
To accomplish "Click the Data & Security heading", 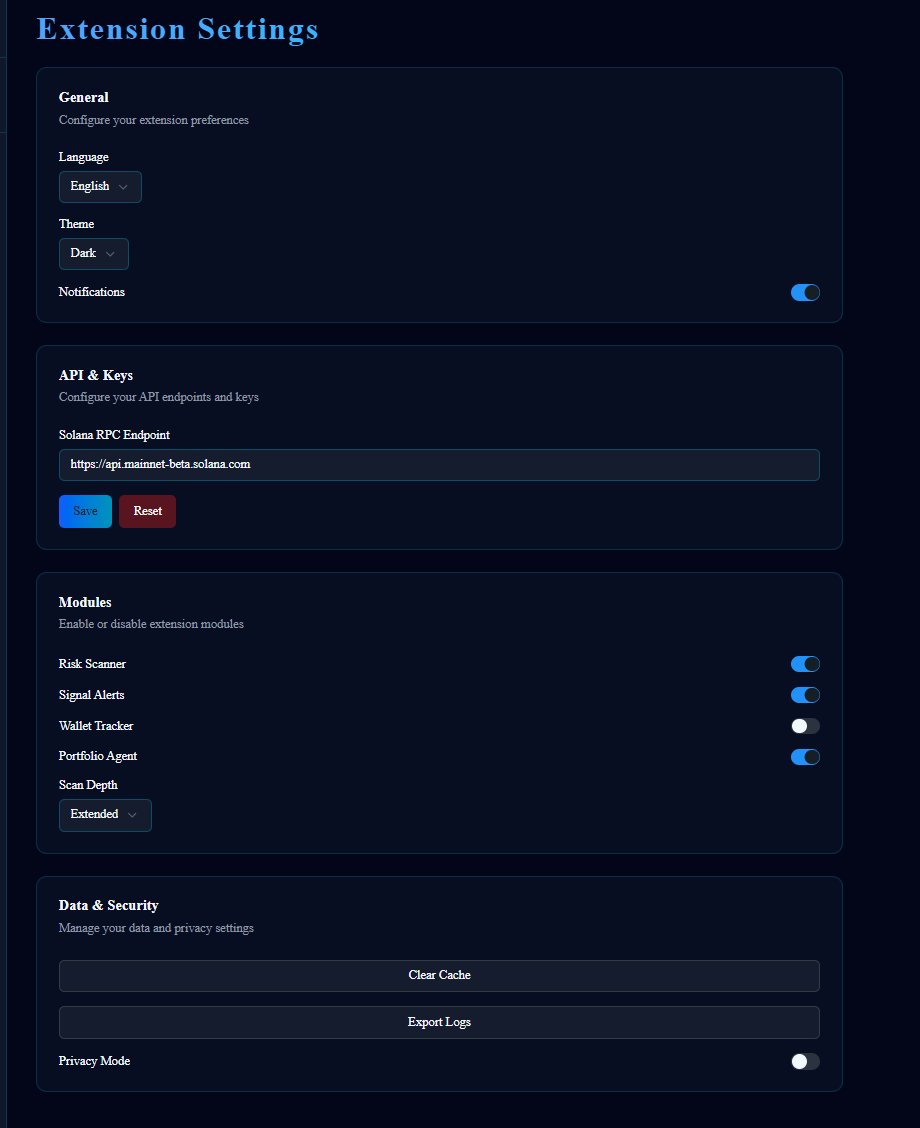I will point(108,905).
